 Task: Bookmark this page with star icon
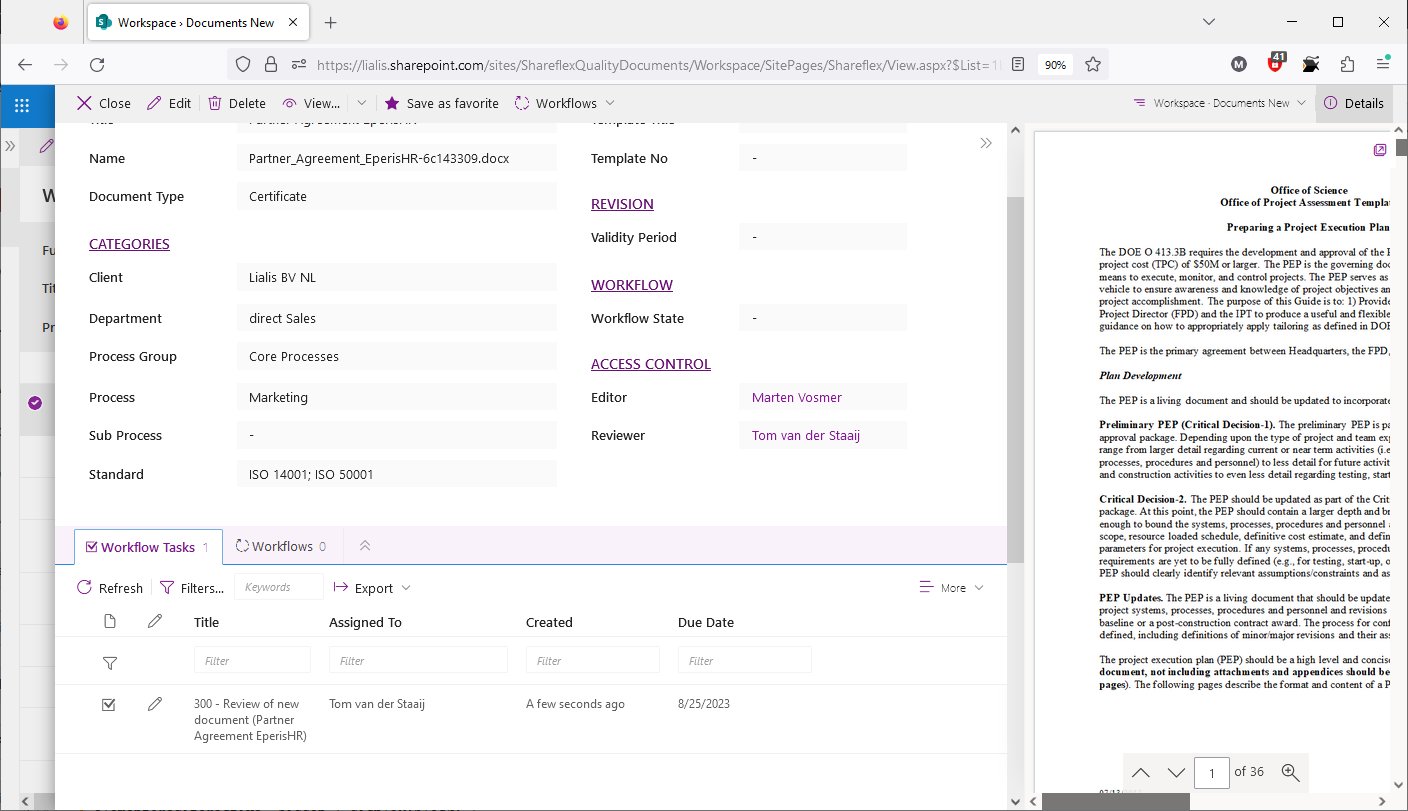[x=1093, y=64]
